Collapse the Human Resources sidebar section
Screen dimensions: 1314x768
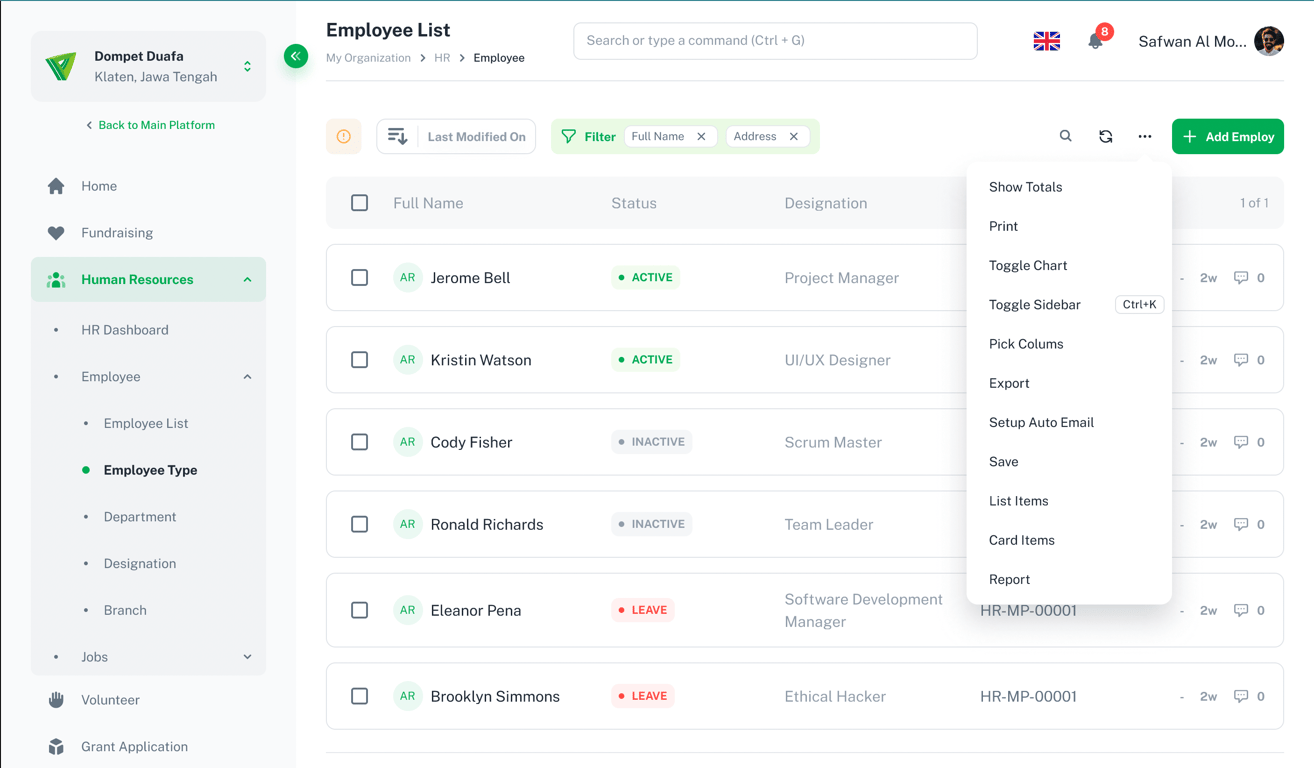247,280
